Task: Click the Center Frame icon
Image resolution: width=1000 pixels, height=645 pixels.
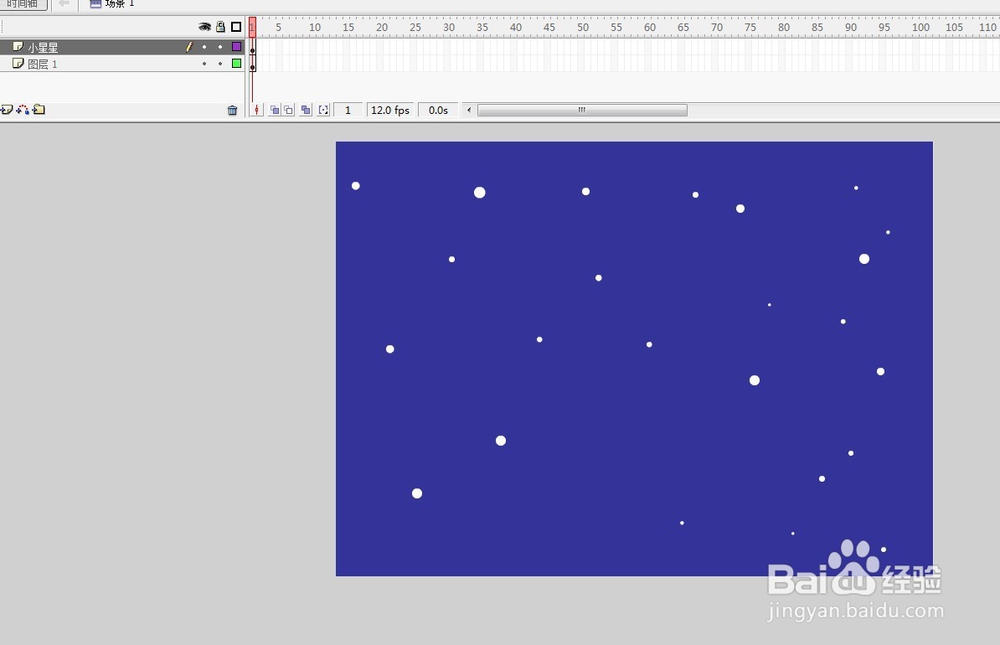Action: 256,110
